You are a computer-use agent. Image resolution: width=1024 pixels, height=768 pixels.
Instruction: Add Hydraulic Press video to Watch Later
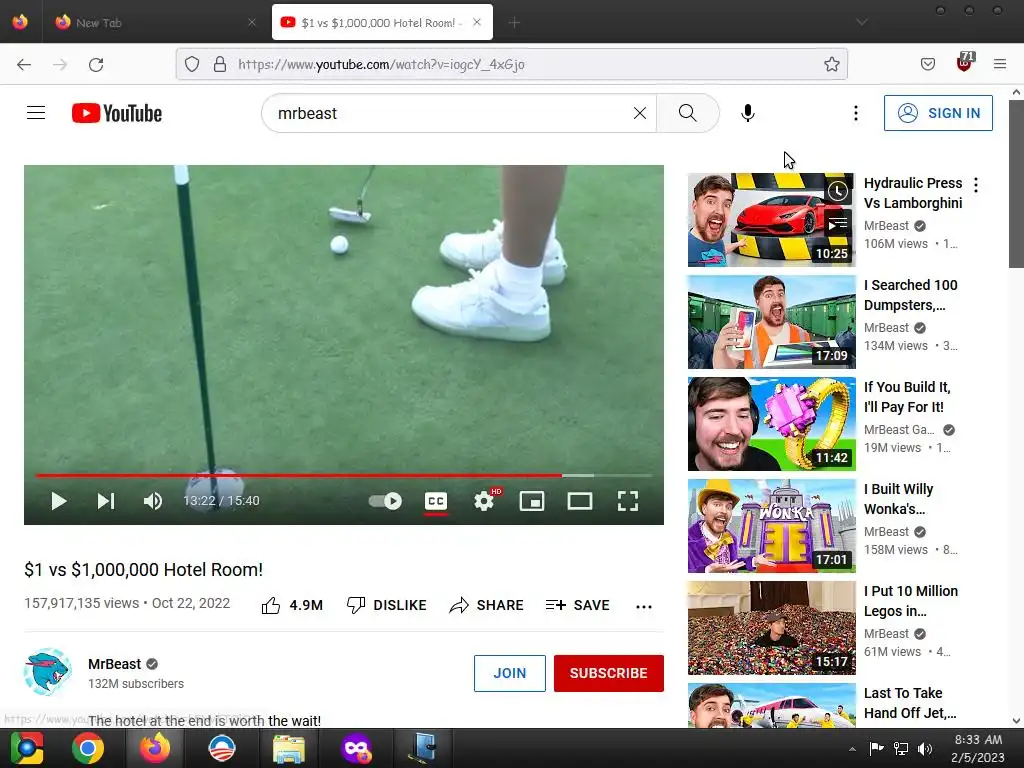tap(838, 191)
